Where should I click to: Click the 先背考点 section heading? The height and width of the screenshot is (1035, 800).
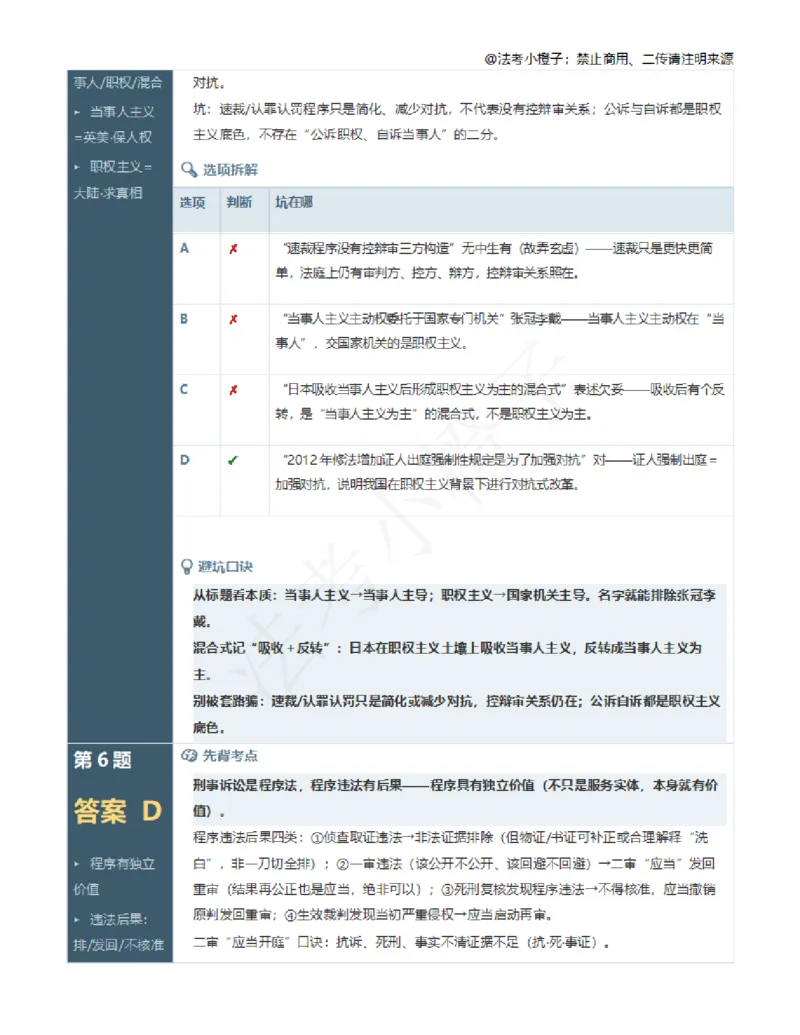coord(230,755)
